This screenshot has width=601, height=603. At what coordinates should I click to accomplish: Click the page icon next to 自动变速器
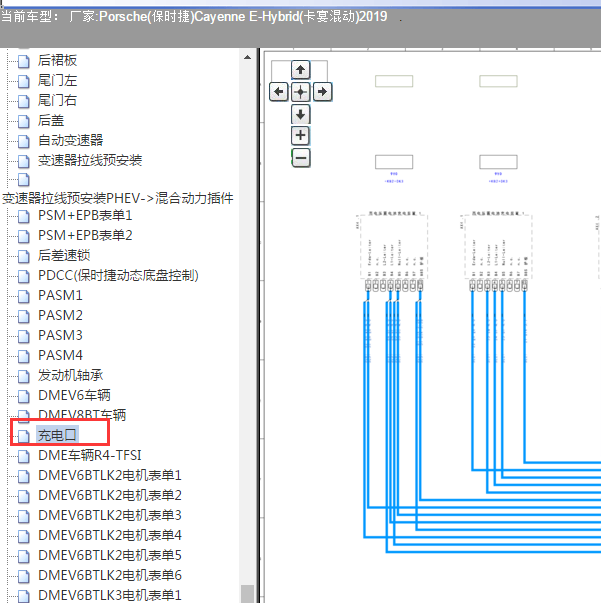pyautogui.click(x=24, y=141)
